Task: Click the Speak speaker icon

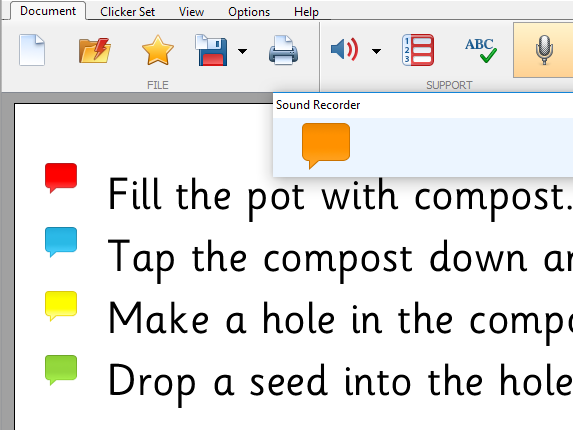Action: 344,49
